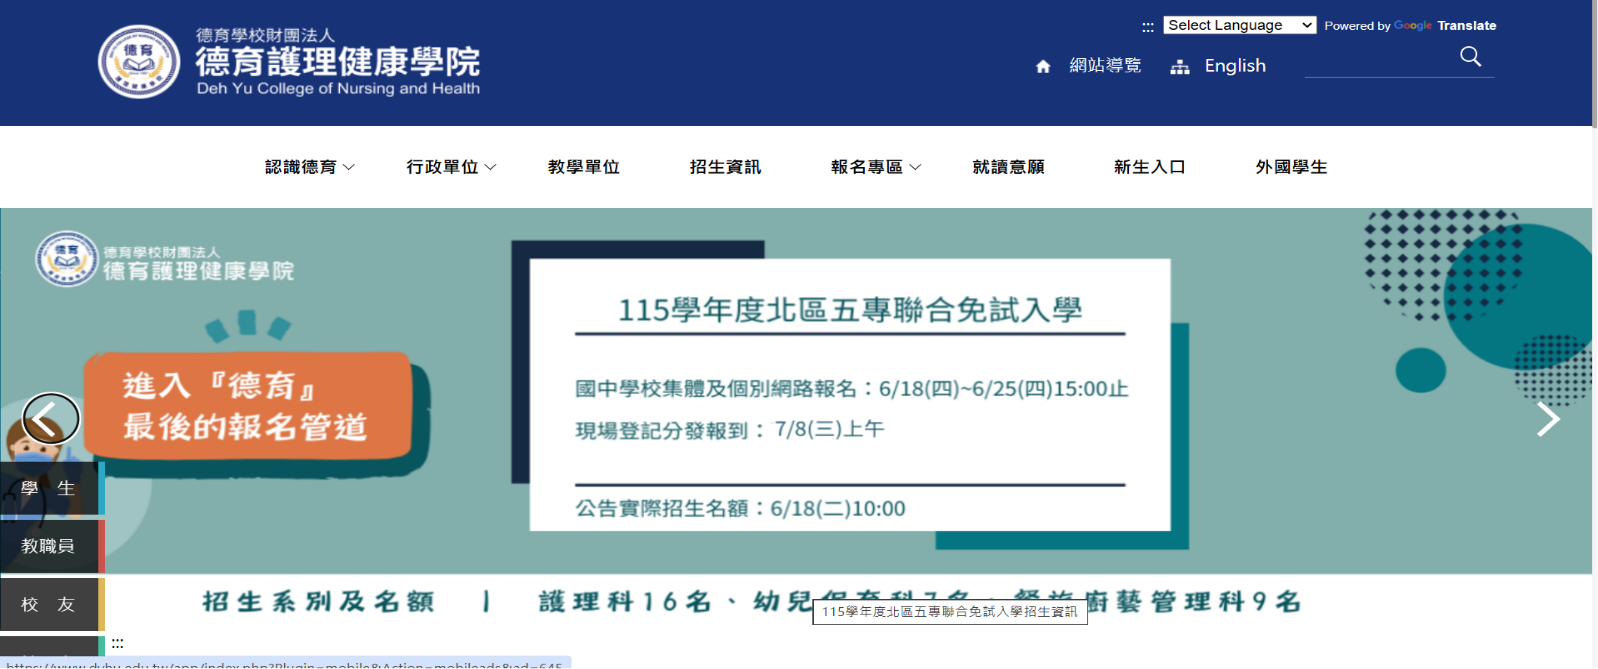Viewport: 1598px width, 669px height.
Task: Open the 外國學生 menu item
Action: pyautogui.click(x=1292, y=167)
